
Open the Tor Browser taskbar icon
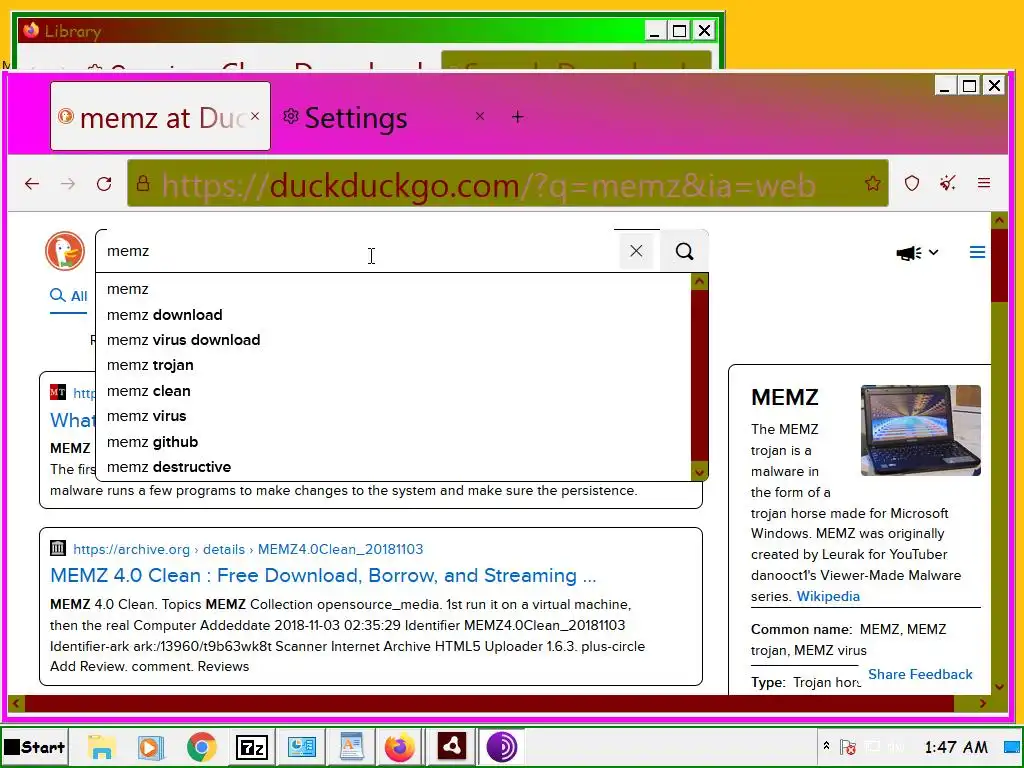(x=502, y=746)
